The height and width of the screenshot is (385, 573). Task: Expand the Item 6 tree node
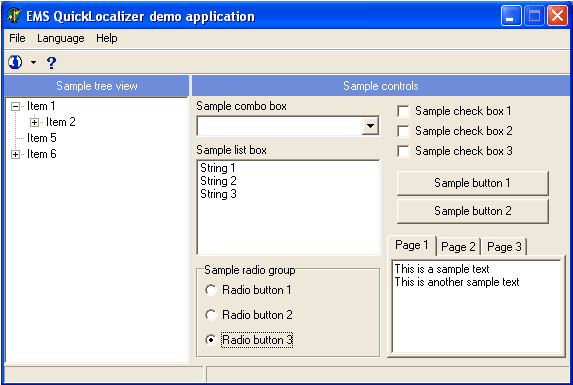[x=15, y=155]
